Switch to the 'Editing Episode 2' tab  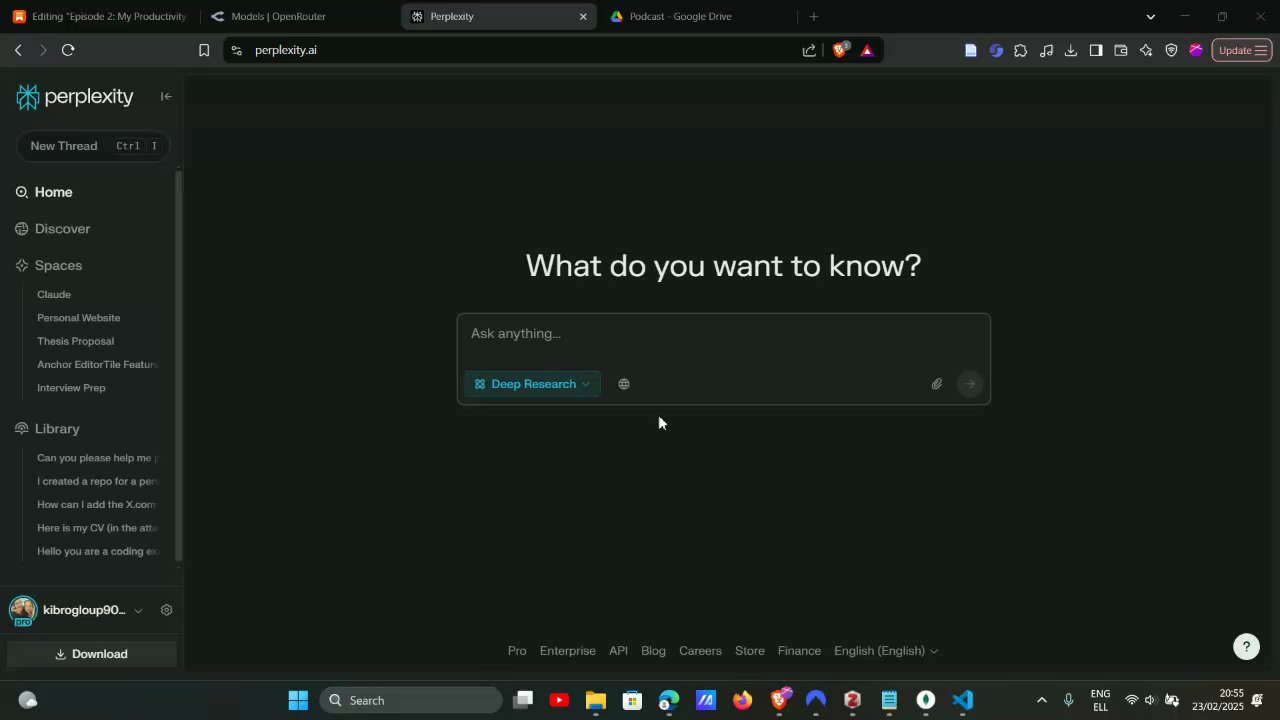click(x=99, y=16)
